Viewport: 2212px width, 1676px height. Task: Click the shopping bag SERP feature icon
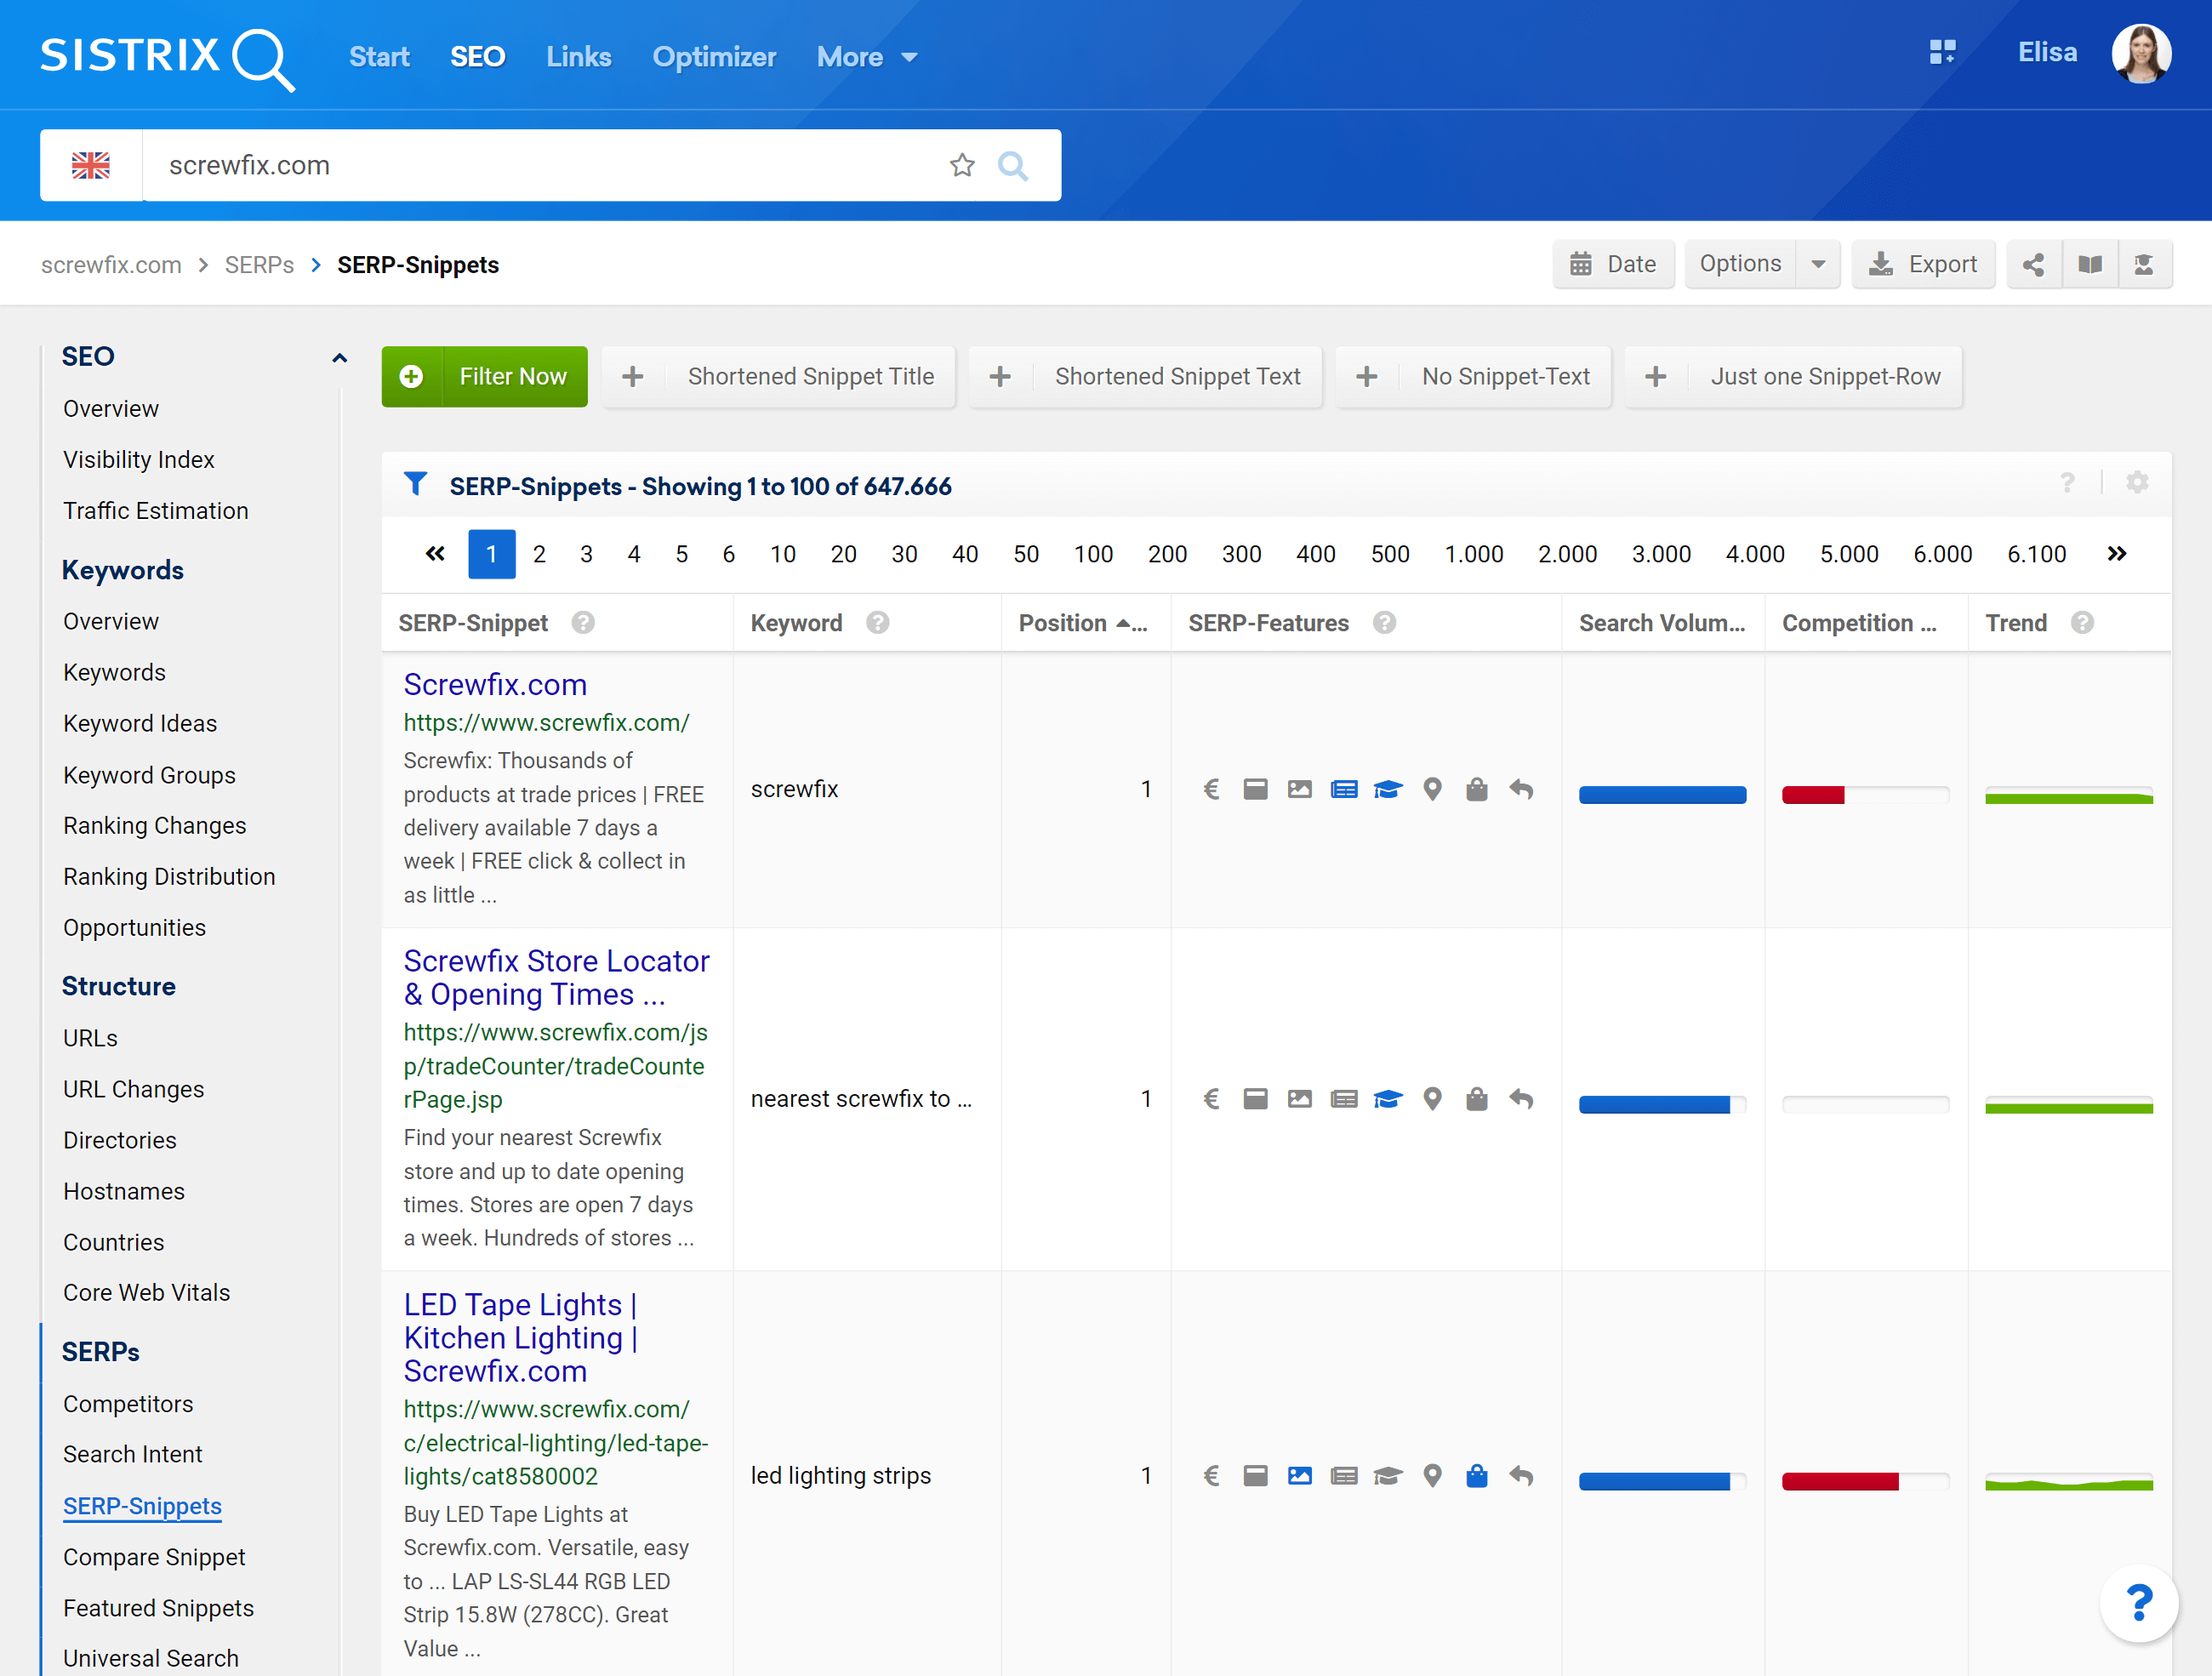pos(1476,789)
